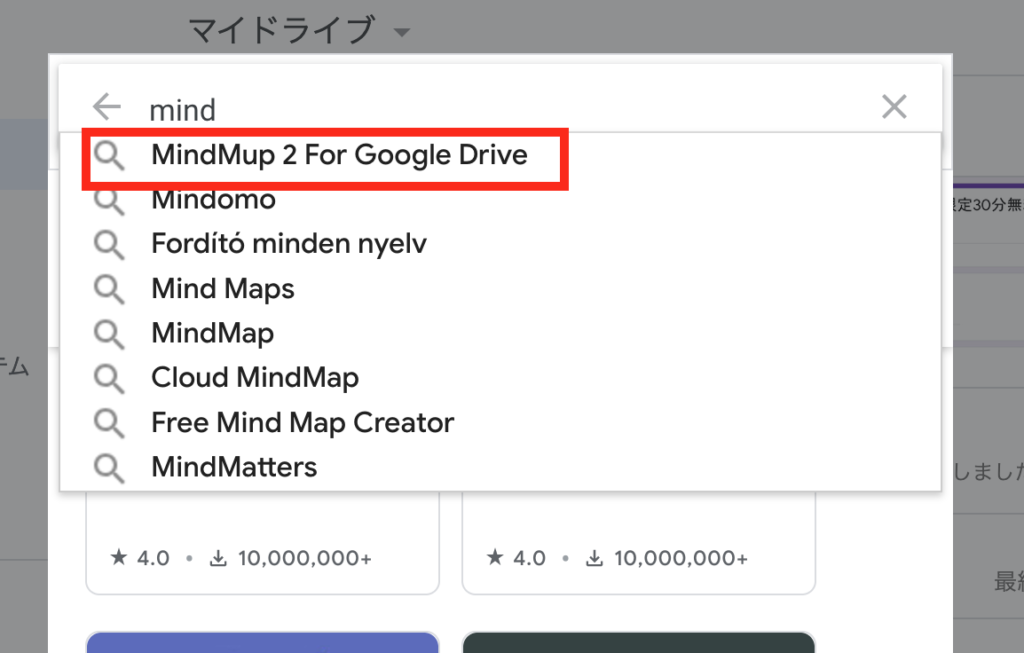Screen dimensions: 1024x653
Task: Open the マイドライブ dropdown arrow
Action: (x=402, y=32)
